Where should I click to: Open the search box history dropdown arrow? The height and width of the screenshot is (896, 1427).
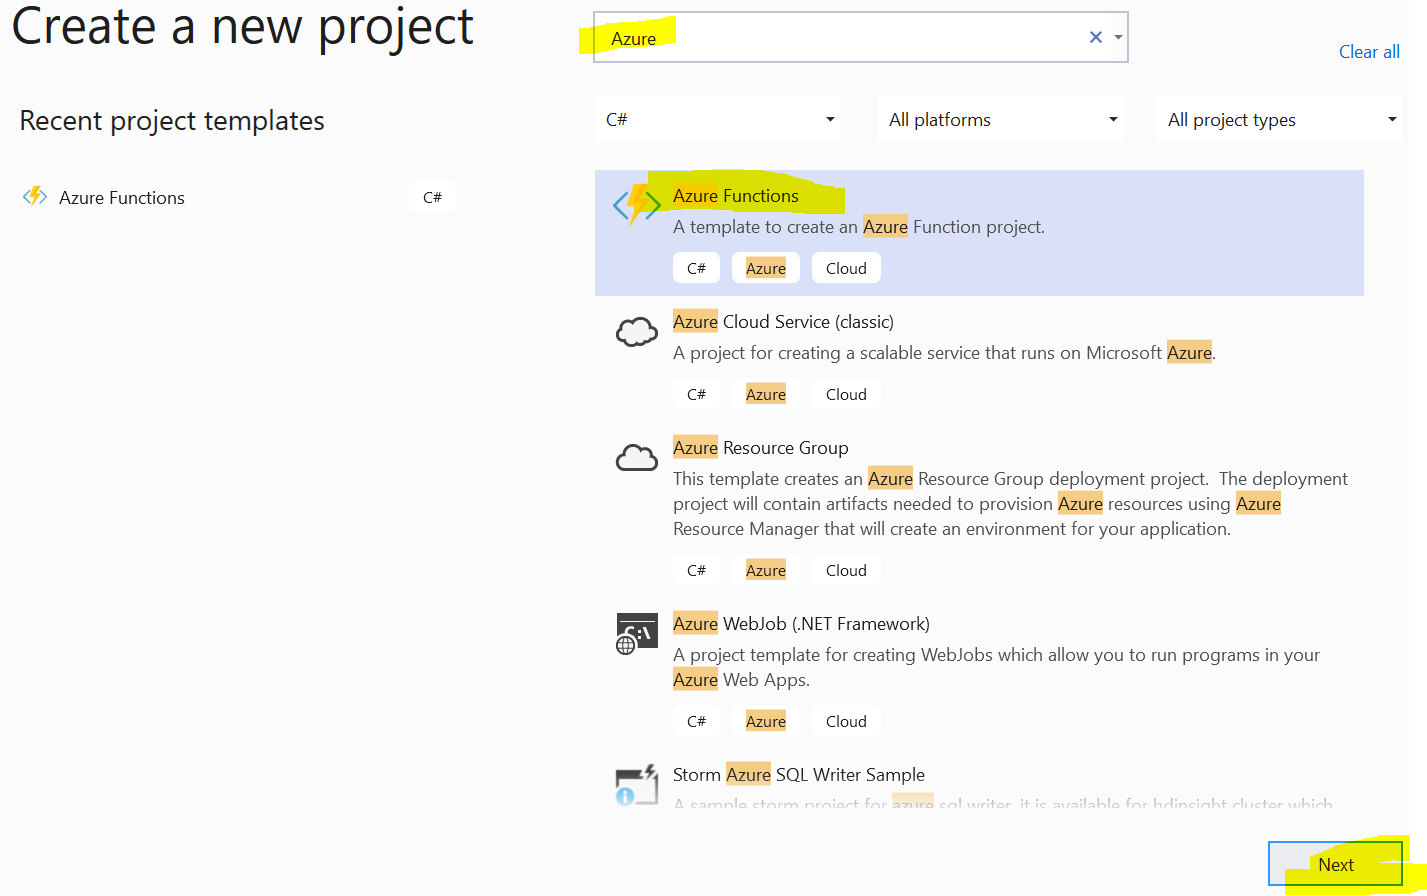[1118, 37]
